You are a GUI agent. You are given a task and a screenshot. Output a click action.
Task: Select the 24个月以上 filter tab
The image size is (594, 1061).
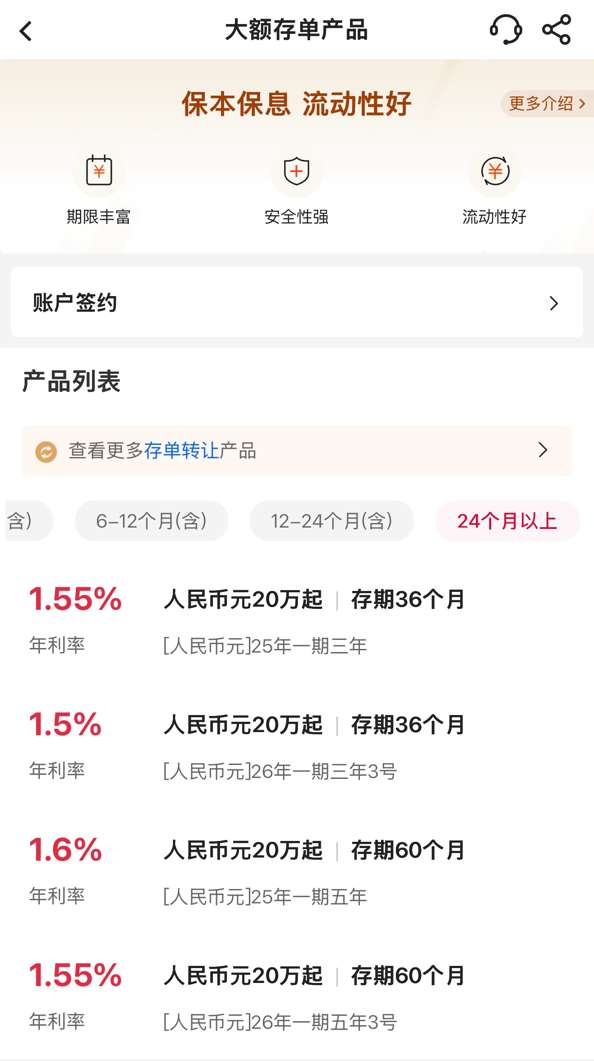(507, 521)
